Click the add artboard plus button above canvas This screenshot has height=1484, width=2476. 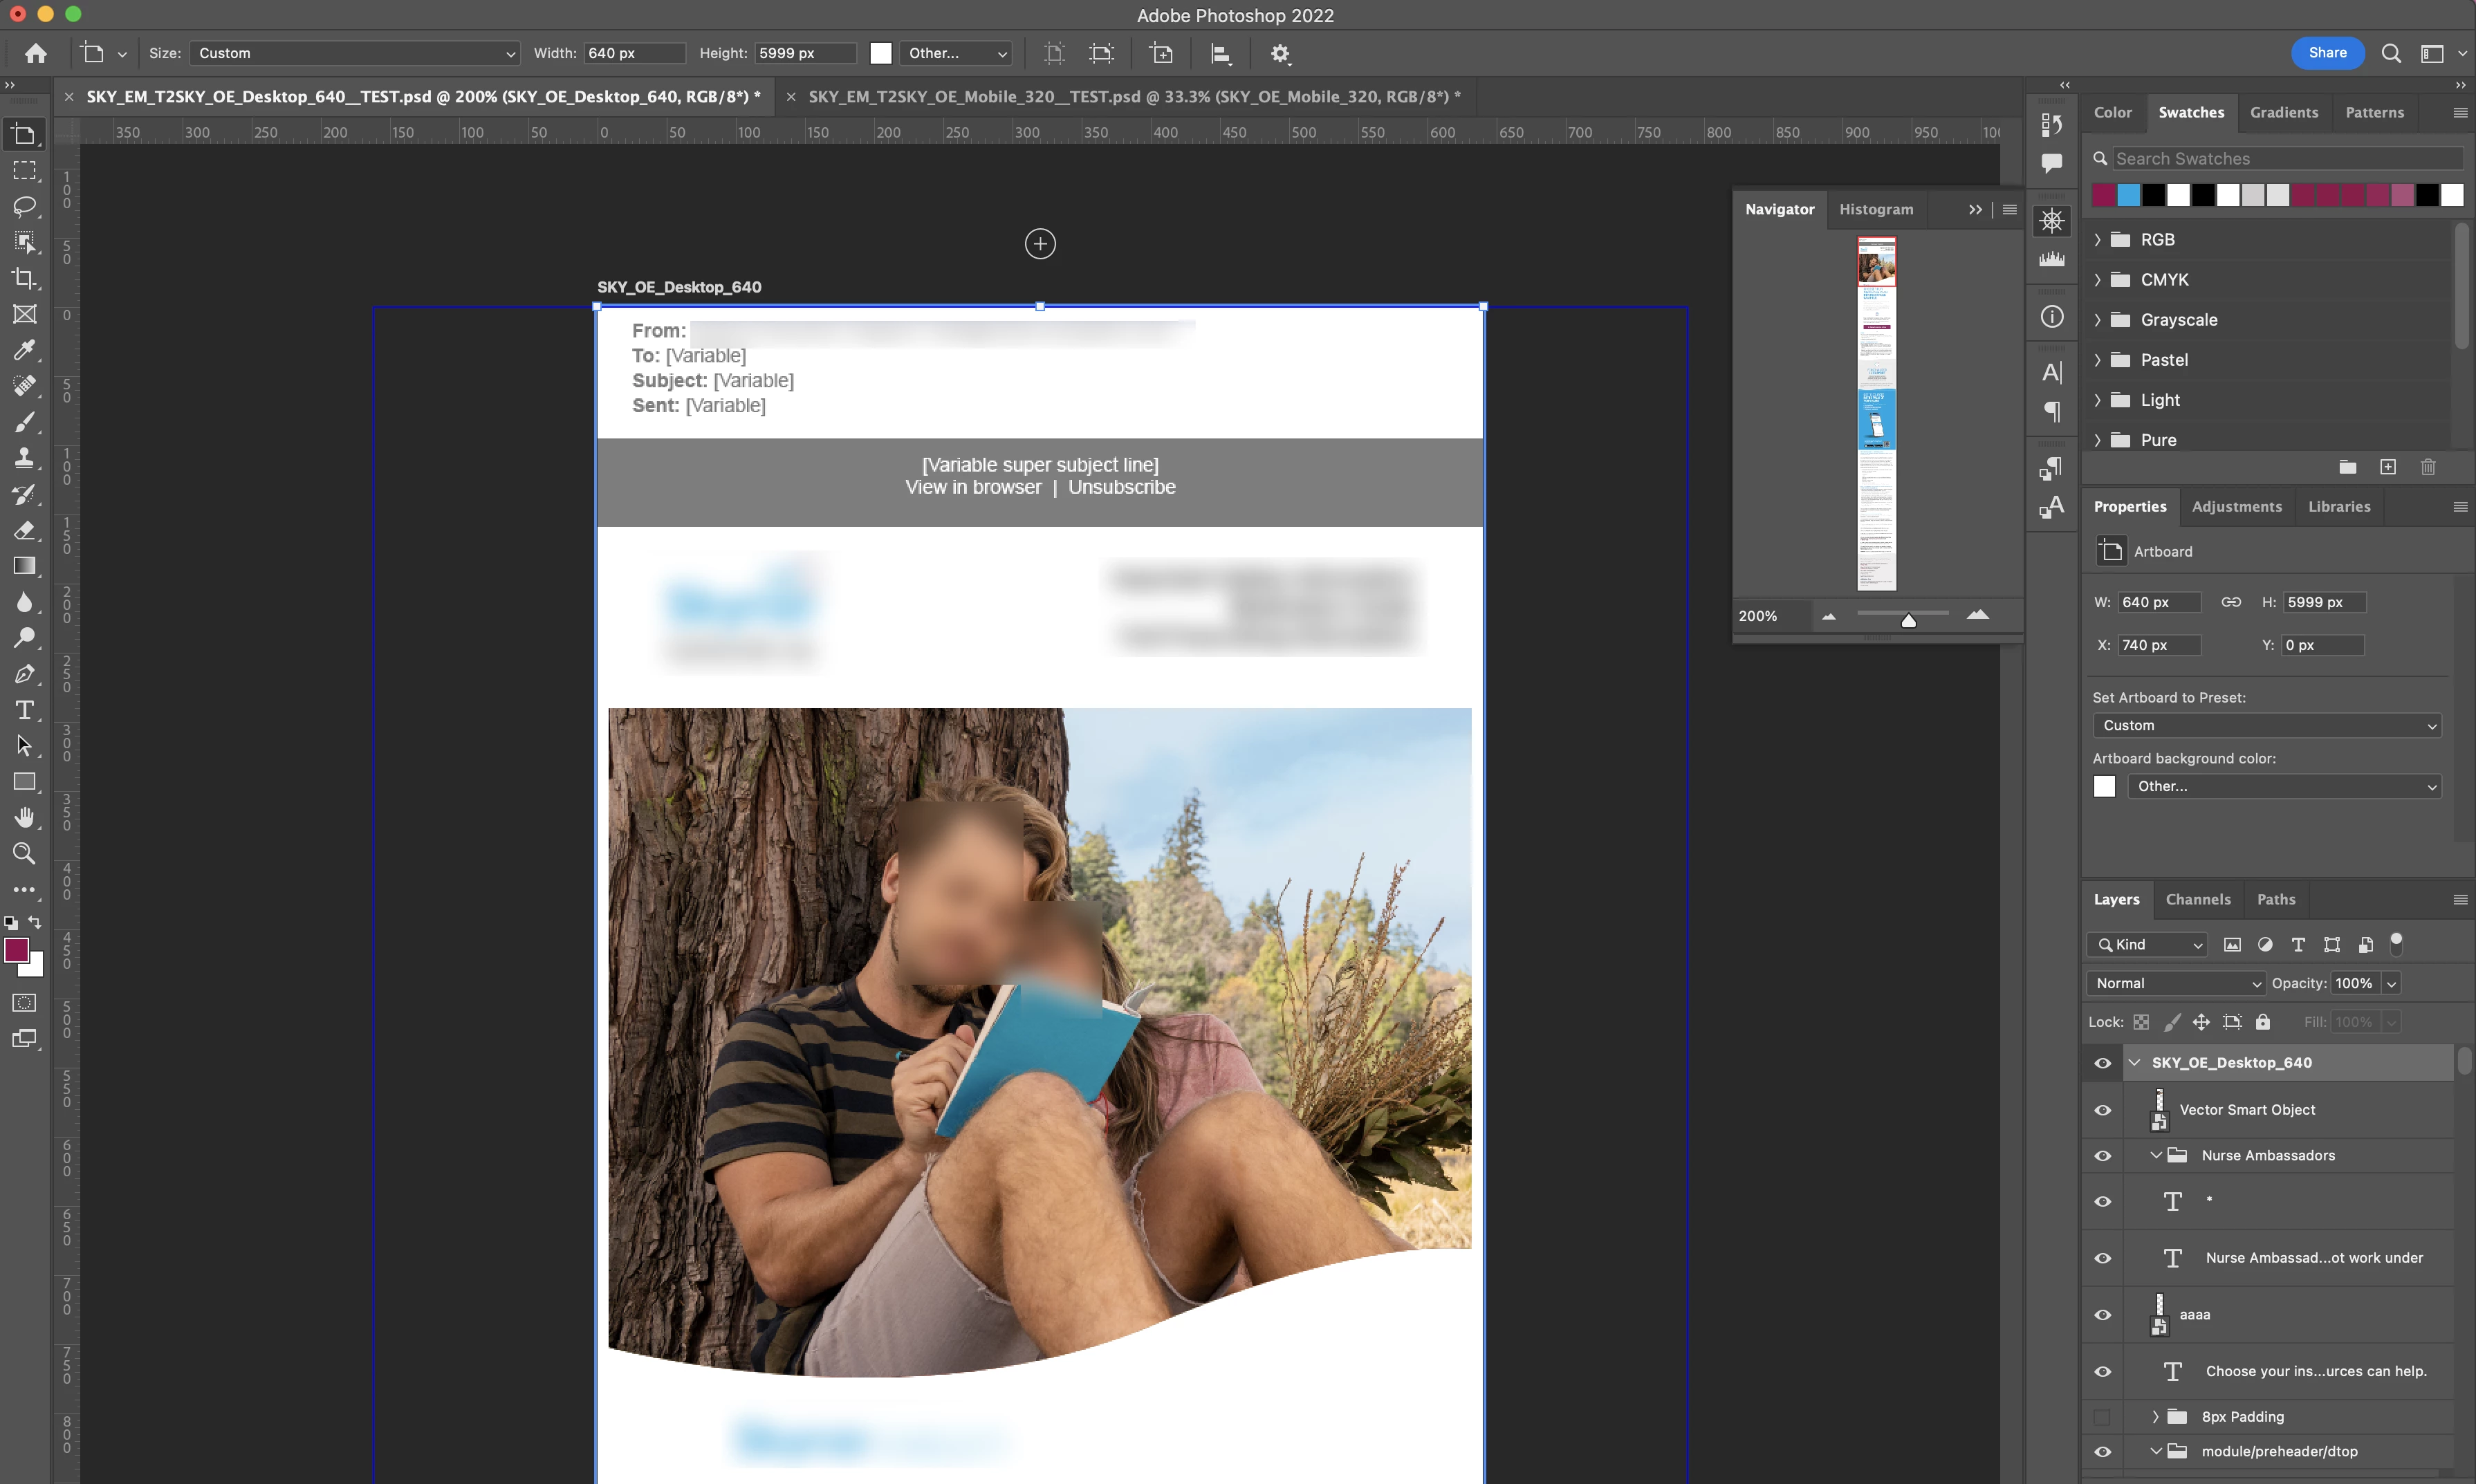[1040, 244]
